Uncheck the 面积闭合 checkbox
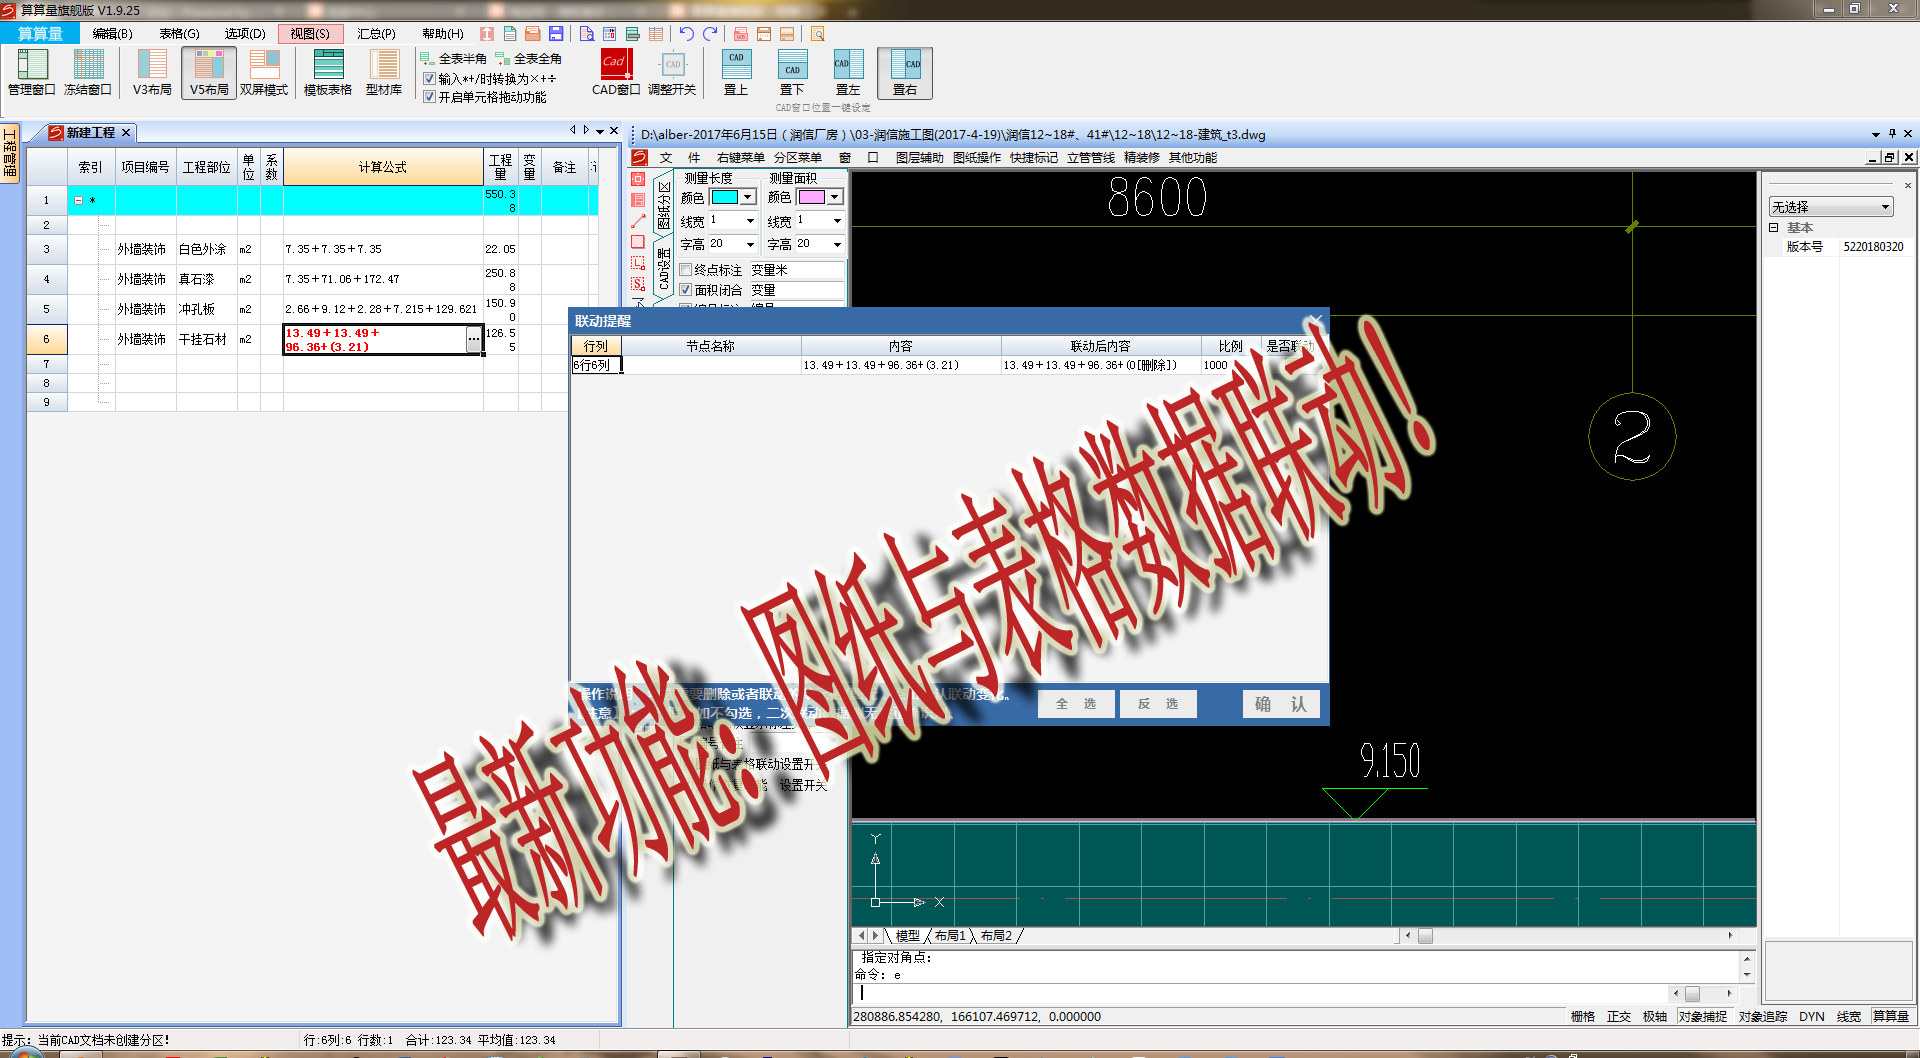 pyautogui.click(x=686, y=290)
